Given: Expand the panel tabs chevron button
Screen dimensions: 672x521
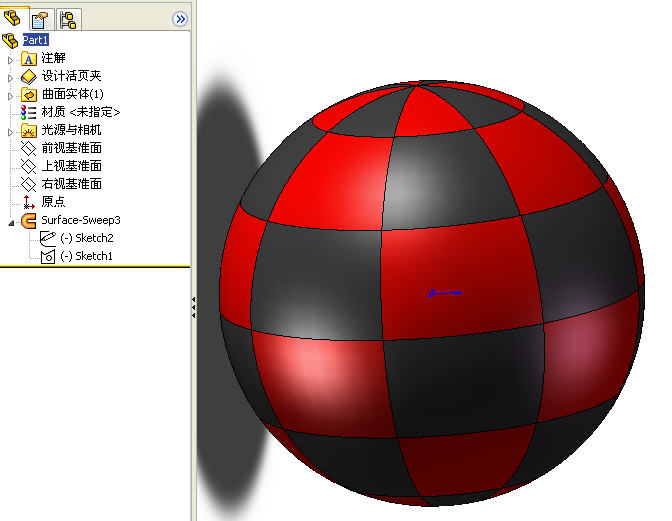Looking at the screenshot, I should 180,19.
